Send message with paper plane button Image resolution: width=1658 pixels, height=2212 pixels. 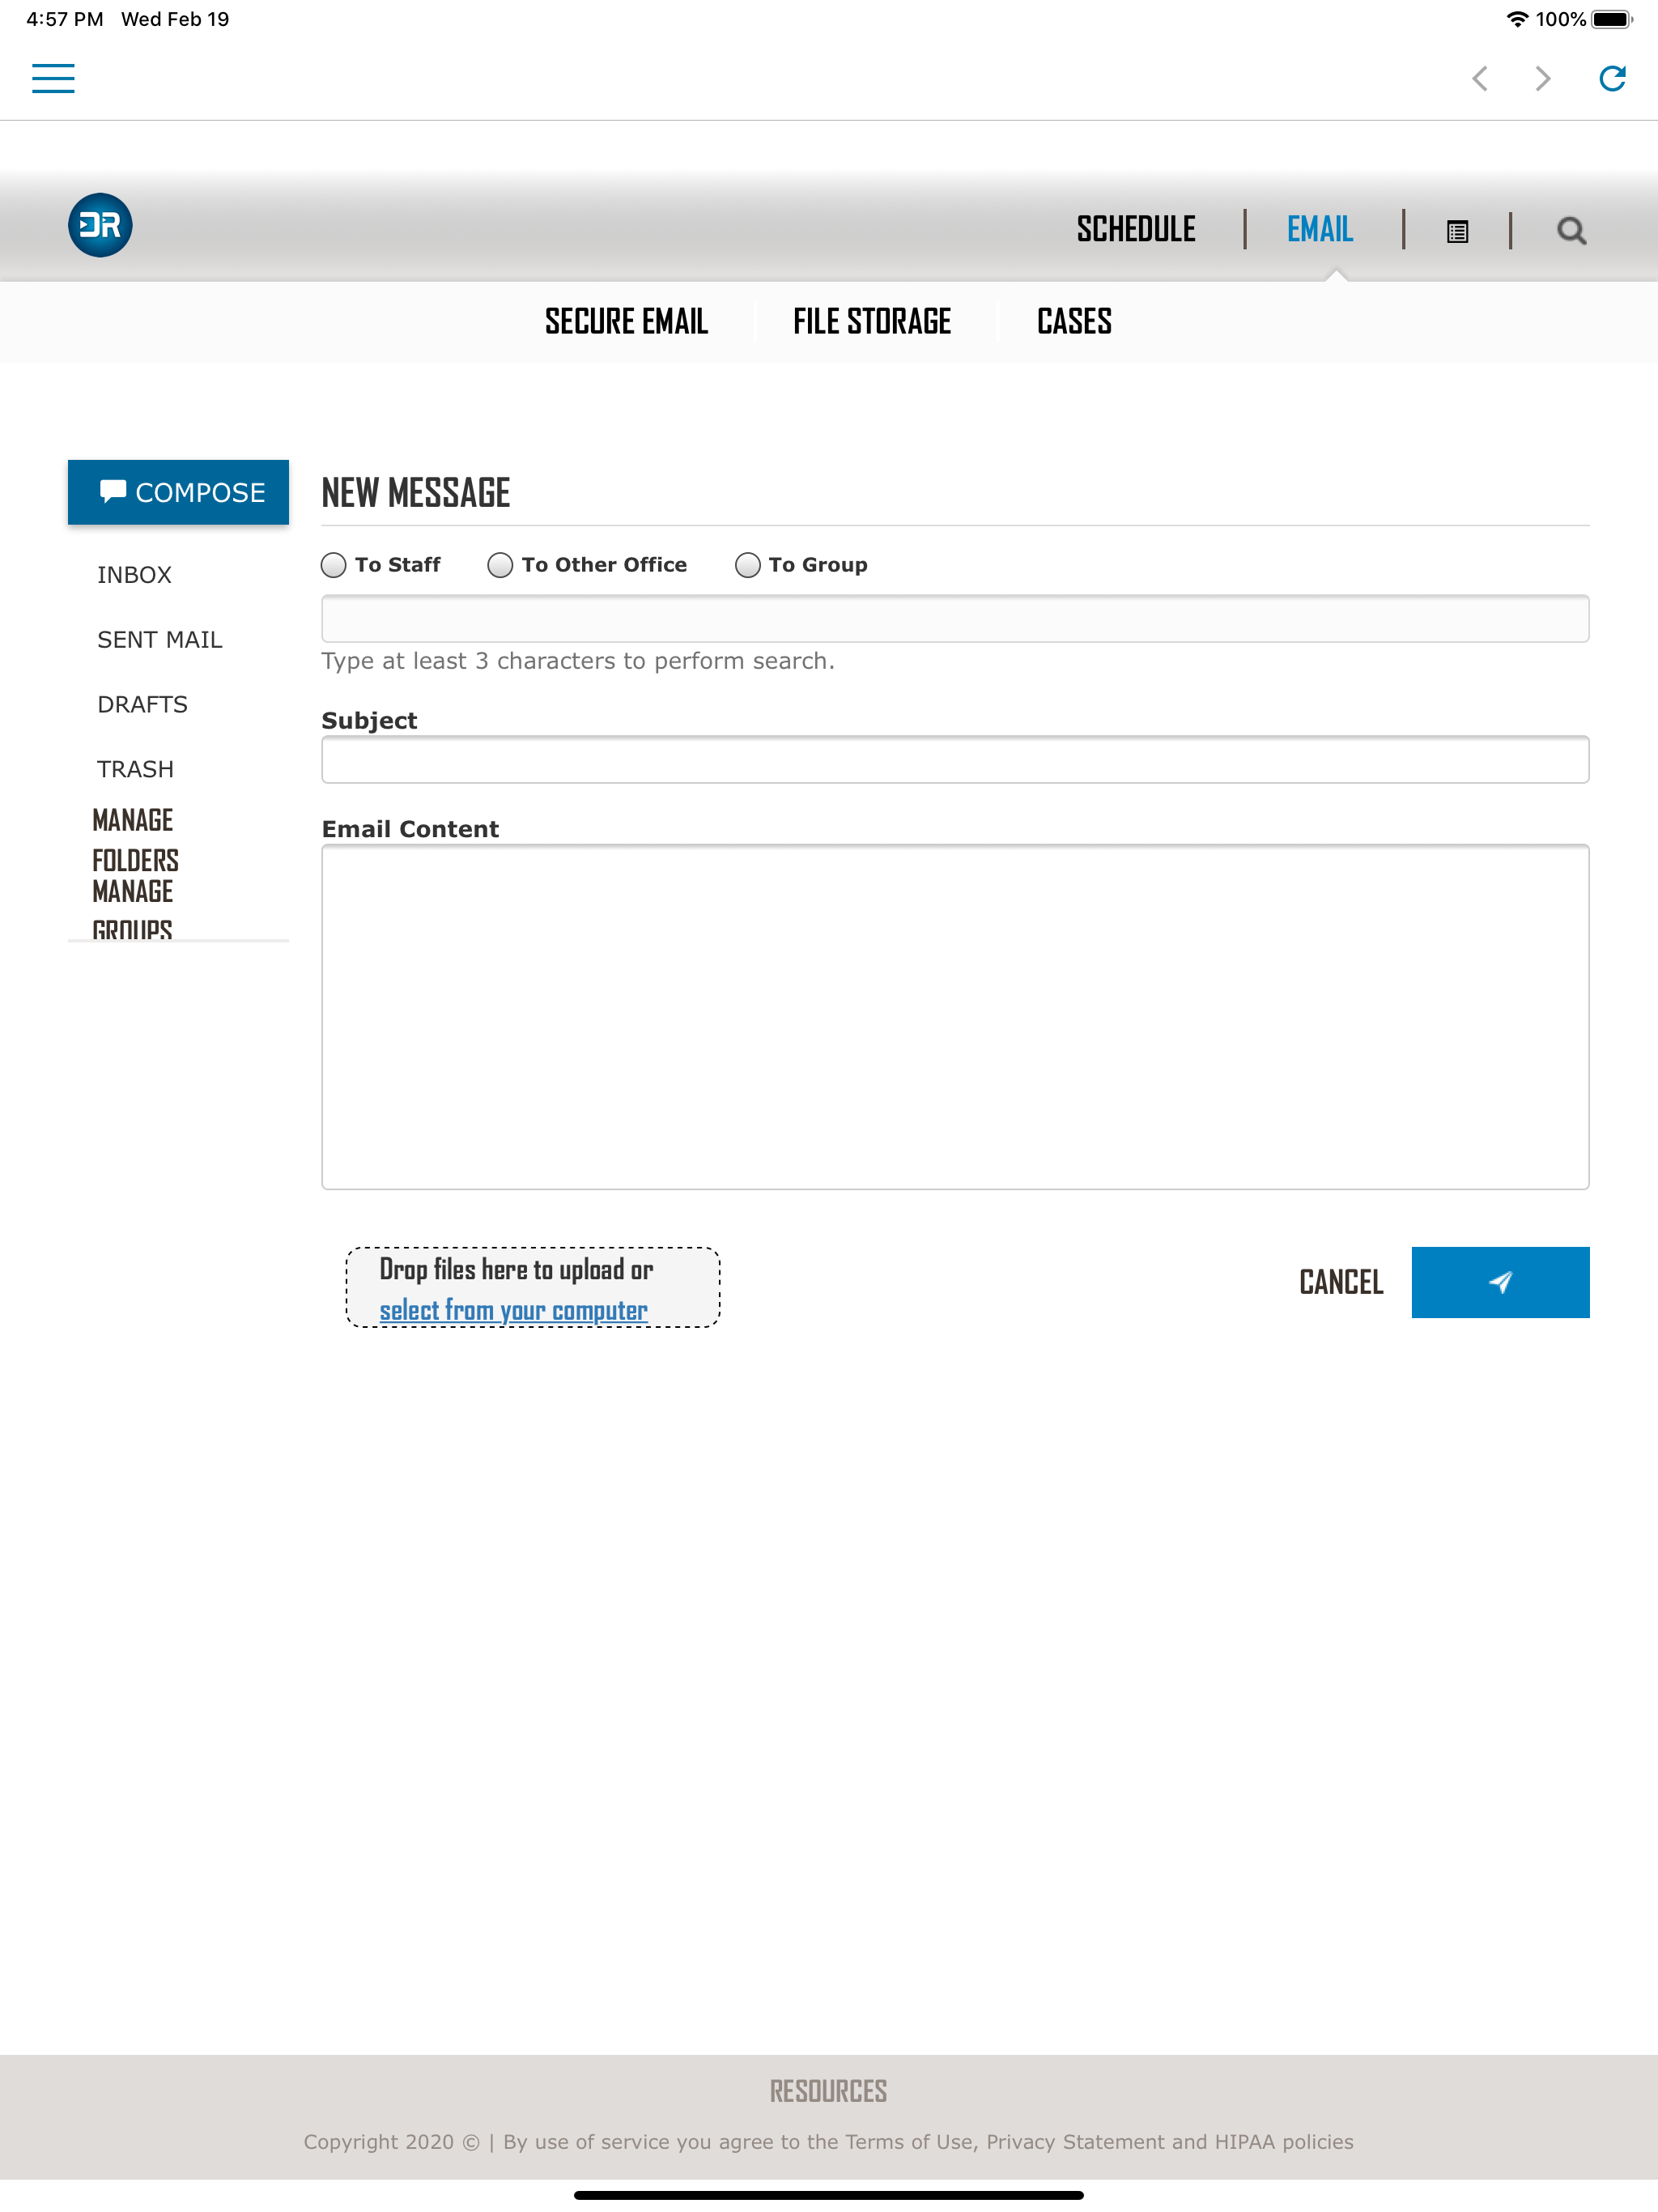[1500, 1282]
